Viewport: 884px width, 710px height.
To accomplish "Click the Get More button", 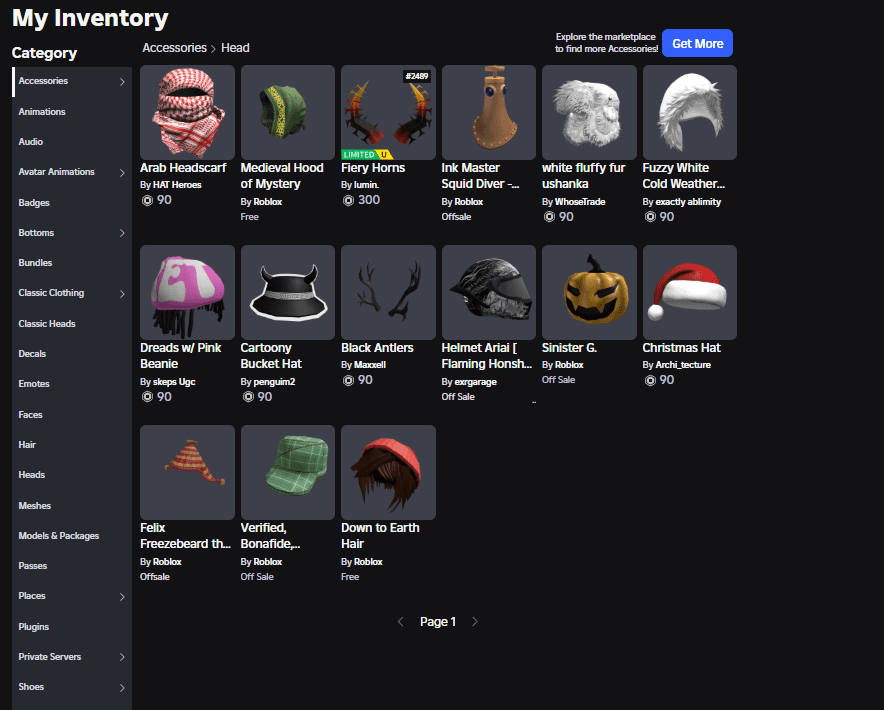I will (697, 43).
